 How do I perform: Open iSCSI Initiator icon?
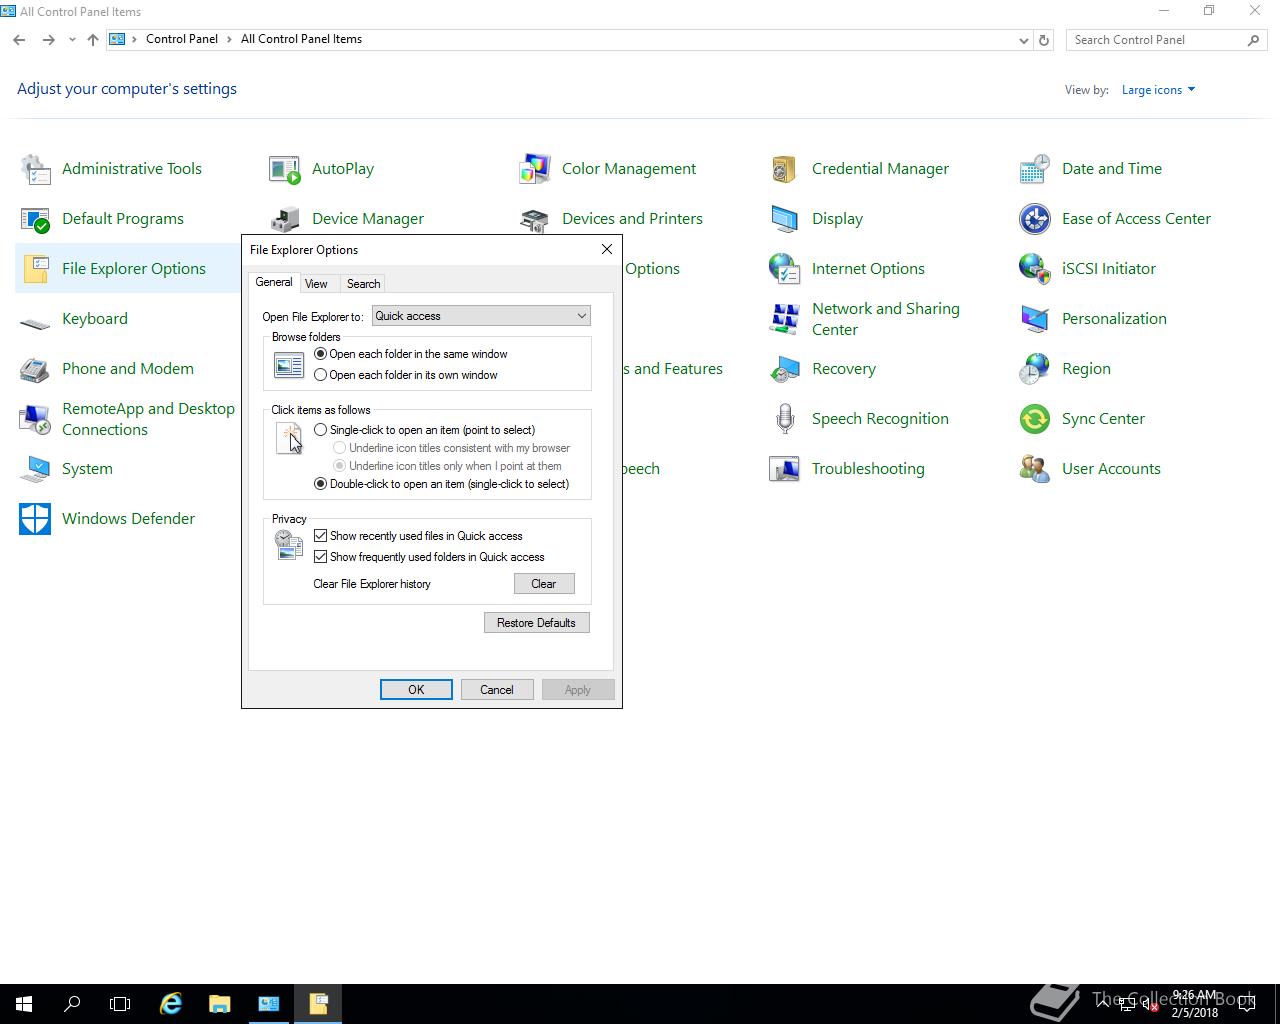1035,269
